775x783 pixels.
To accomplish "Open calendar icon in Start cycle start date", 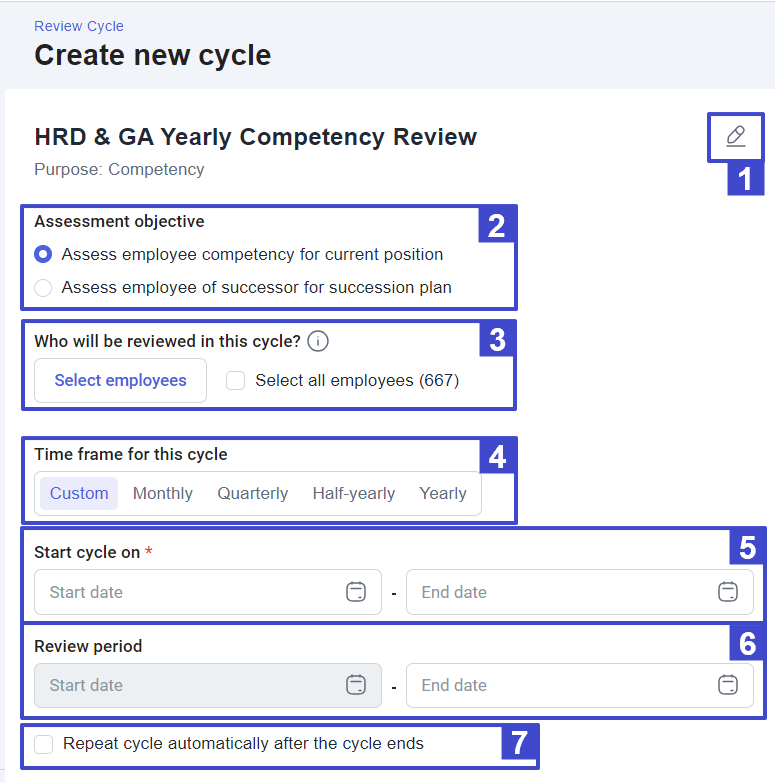I will pos(356,592).
